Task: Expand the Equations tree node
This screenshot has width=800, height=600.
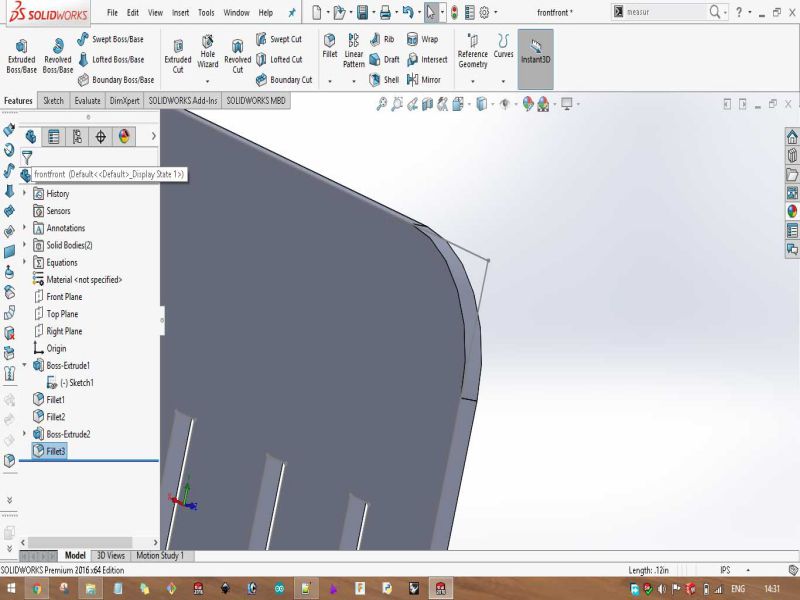Action: [x=24, y=262]
